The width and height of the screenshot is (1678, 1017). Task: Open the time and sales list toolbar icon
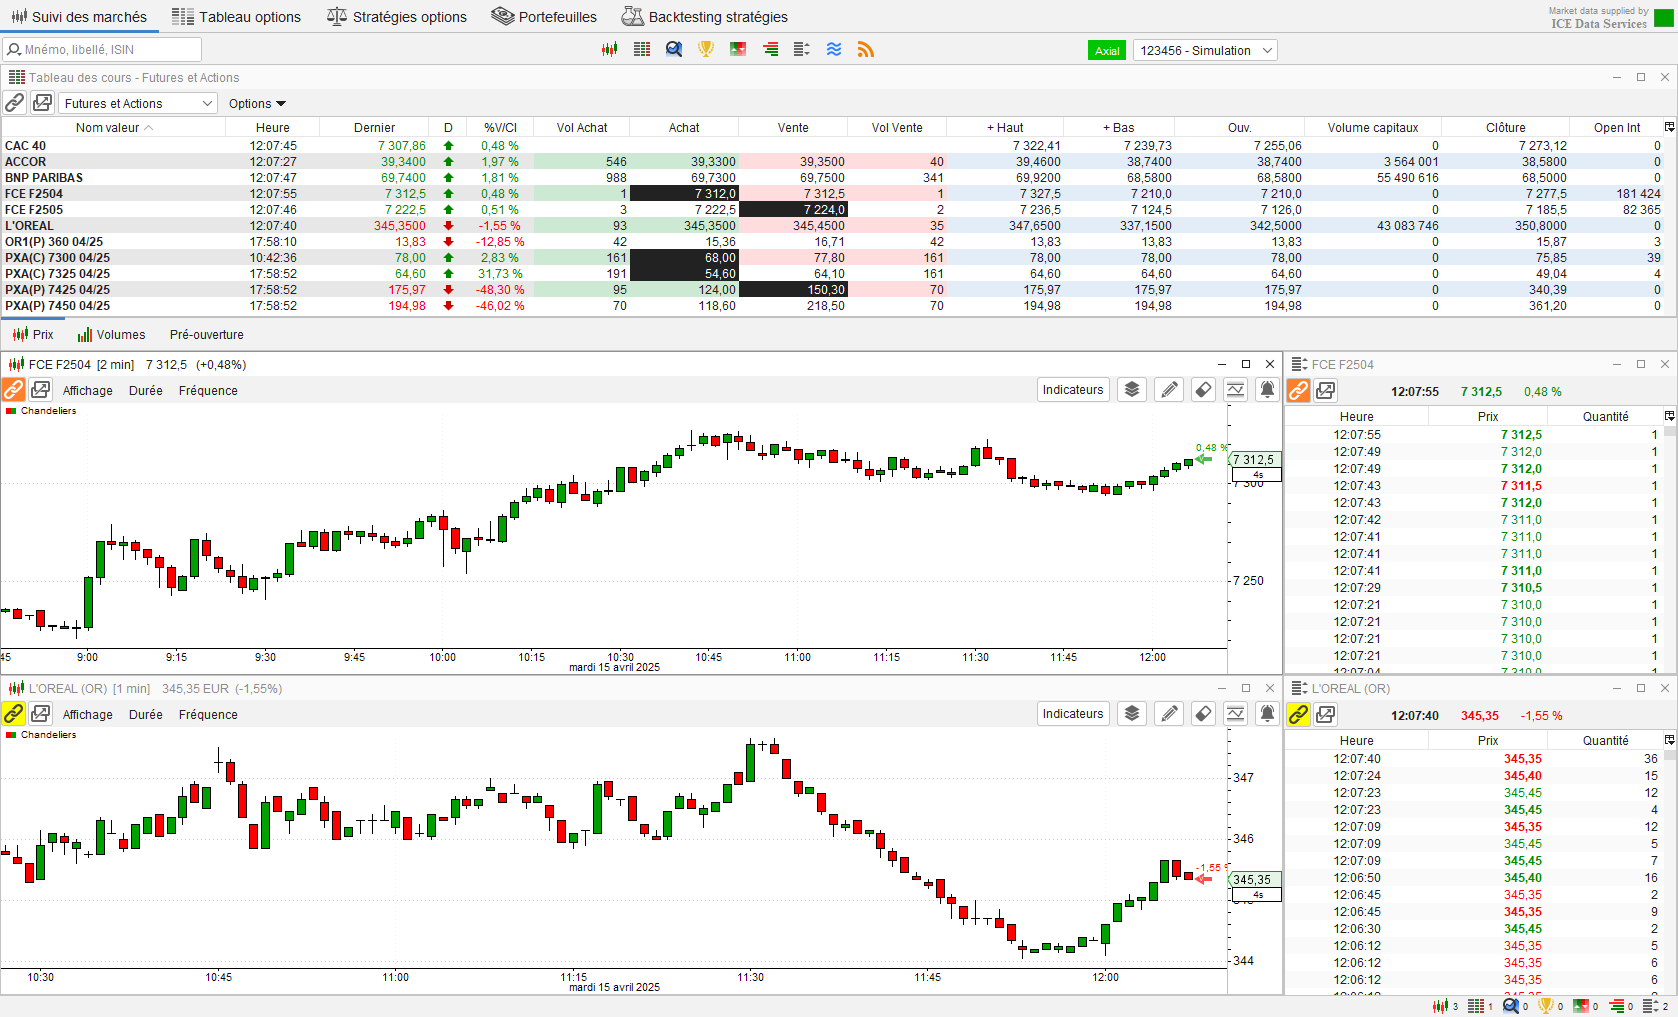[x=802, y=50]
